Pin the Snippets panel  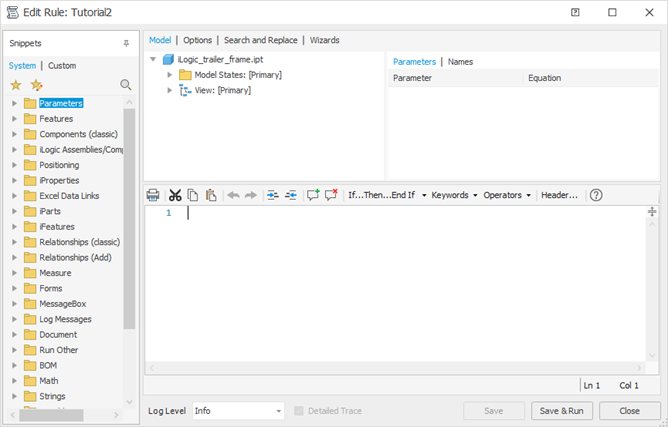[x=126, y=43]
